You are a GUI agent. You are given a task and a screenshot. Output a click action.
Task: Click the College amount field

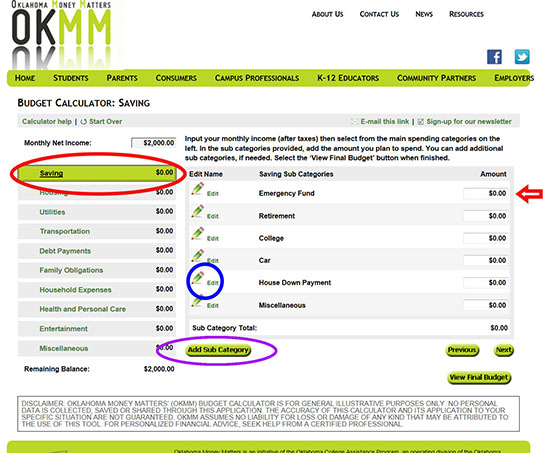[485, 238]
